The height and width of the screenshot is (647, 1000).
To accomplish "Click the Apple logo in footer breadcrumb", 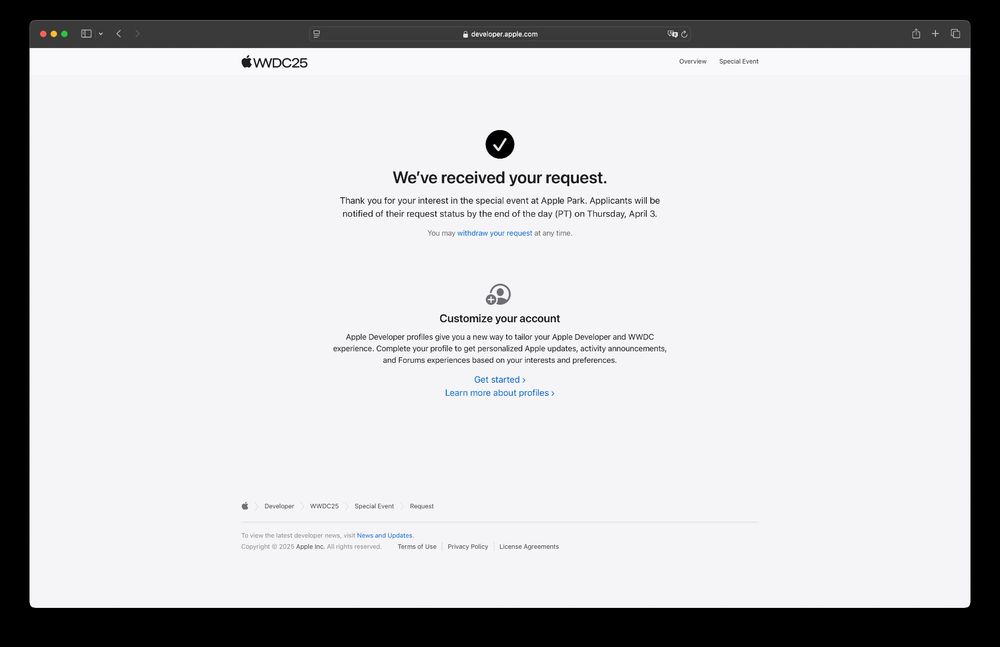I will click(x=245, y=506).
